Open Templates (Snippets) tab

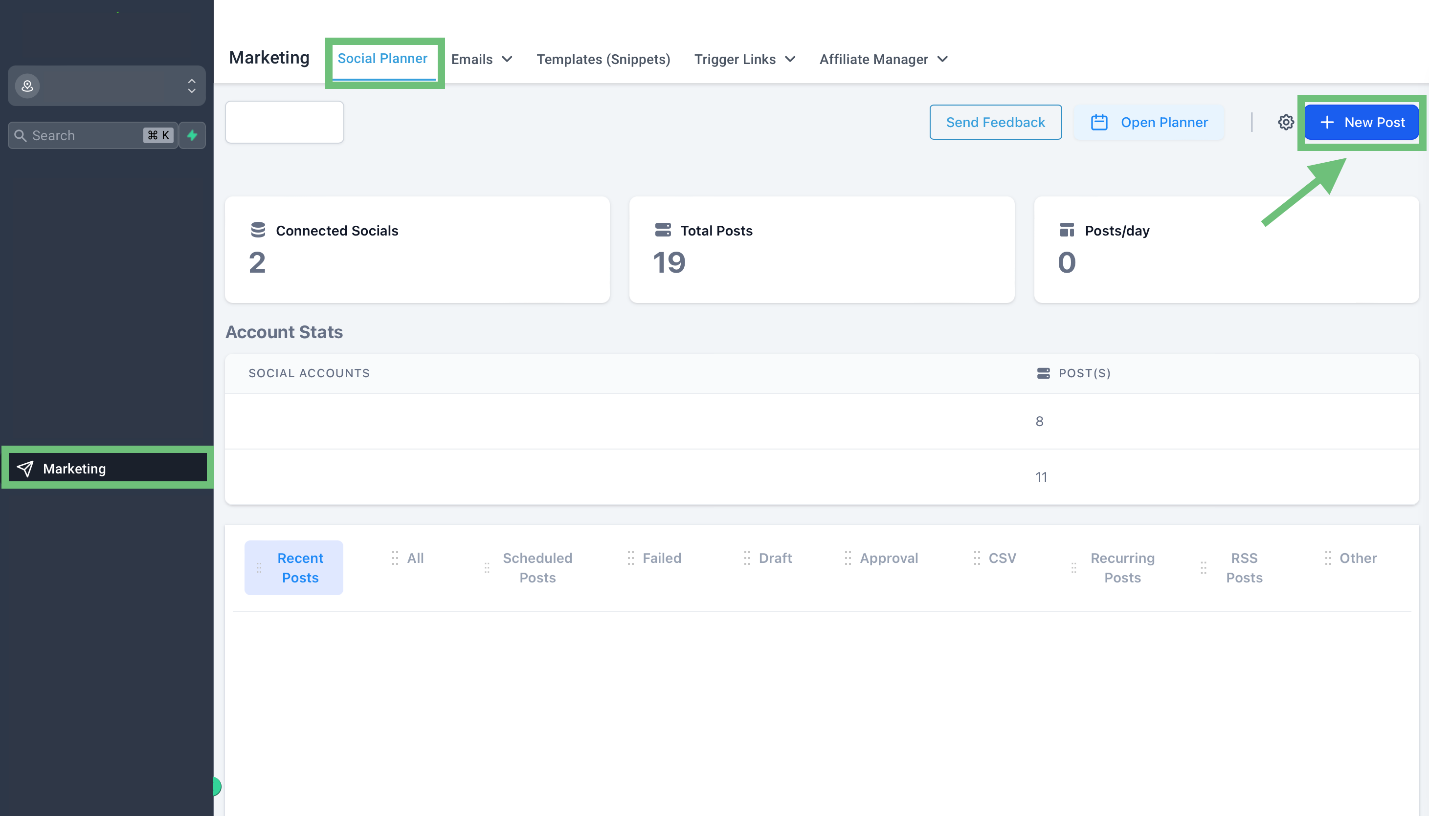tap(603, 59)
